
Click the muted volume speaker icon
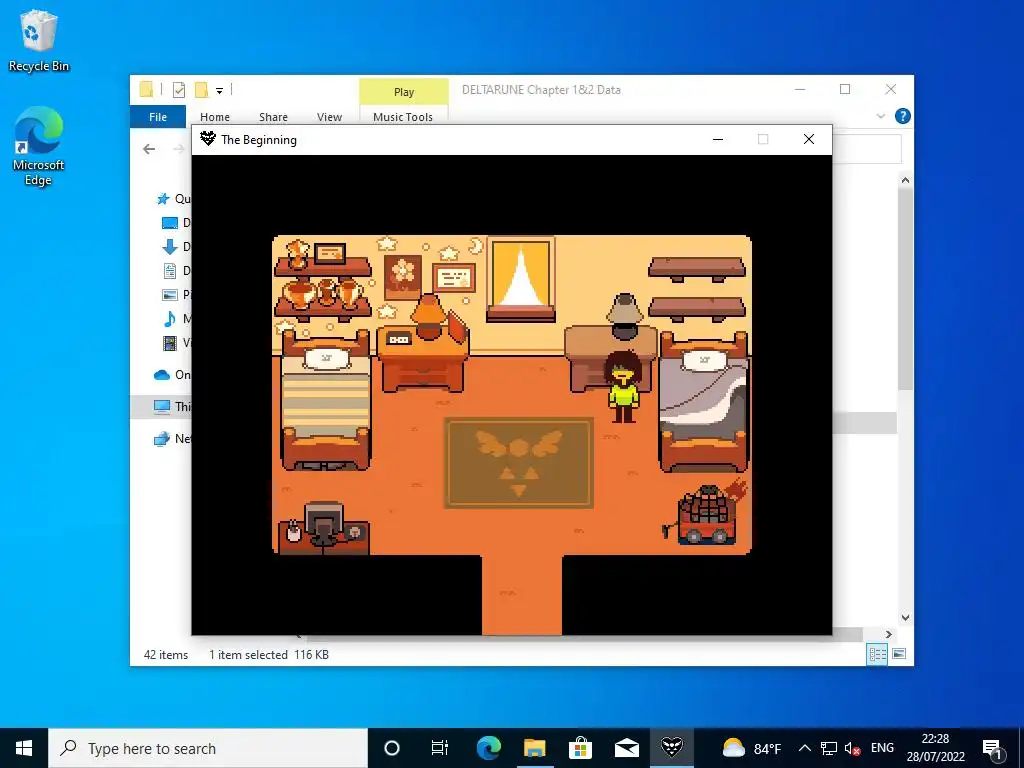[x=852, y=748]
